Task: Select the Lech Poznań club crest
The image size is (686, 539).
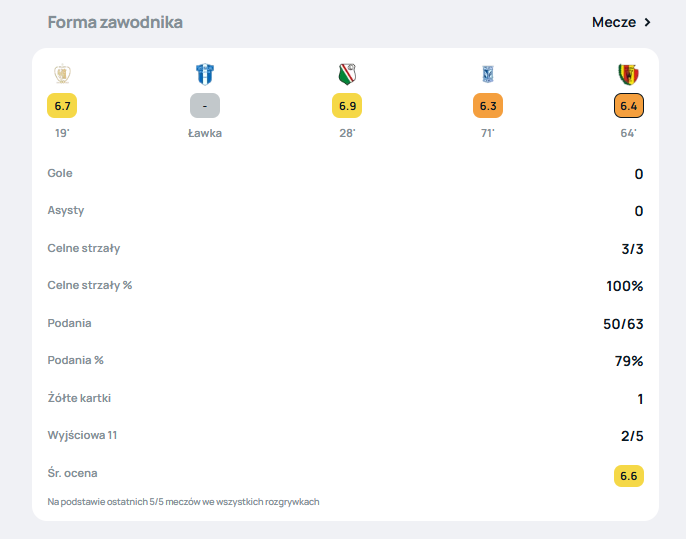Action: [x=488, y=74]
